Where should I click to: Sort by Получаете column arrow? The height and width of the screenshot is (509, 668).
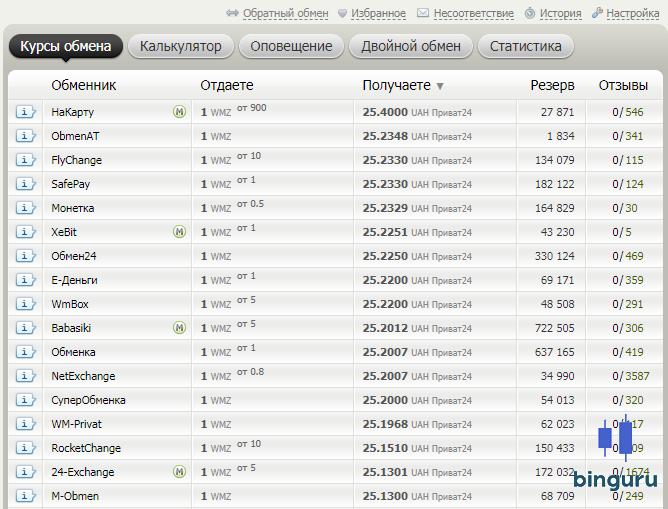pos(440,86)
